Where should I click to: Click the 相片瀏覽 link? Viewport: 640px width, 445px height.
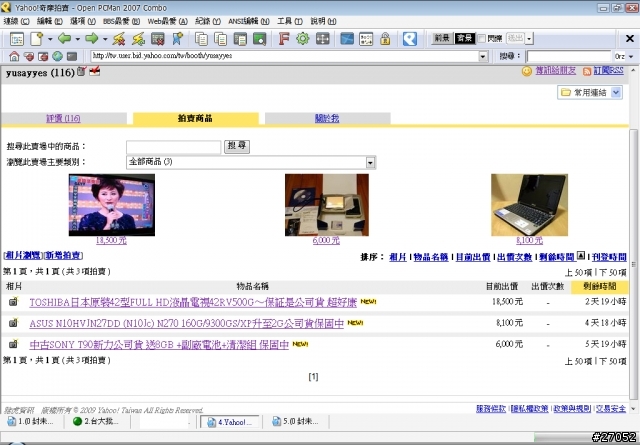click(x=23, y=255)
